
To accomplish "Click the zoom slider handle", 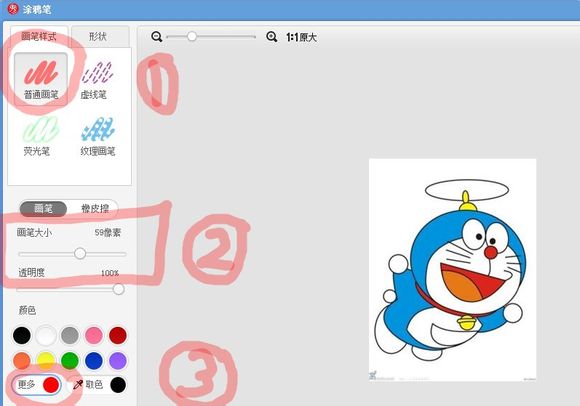I will click(192, 36).
